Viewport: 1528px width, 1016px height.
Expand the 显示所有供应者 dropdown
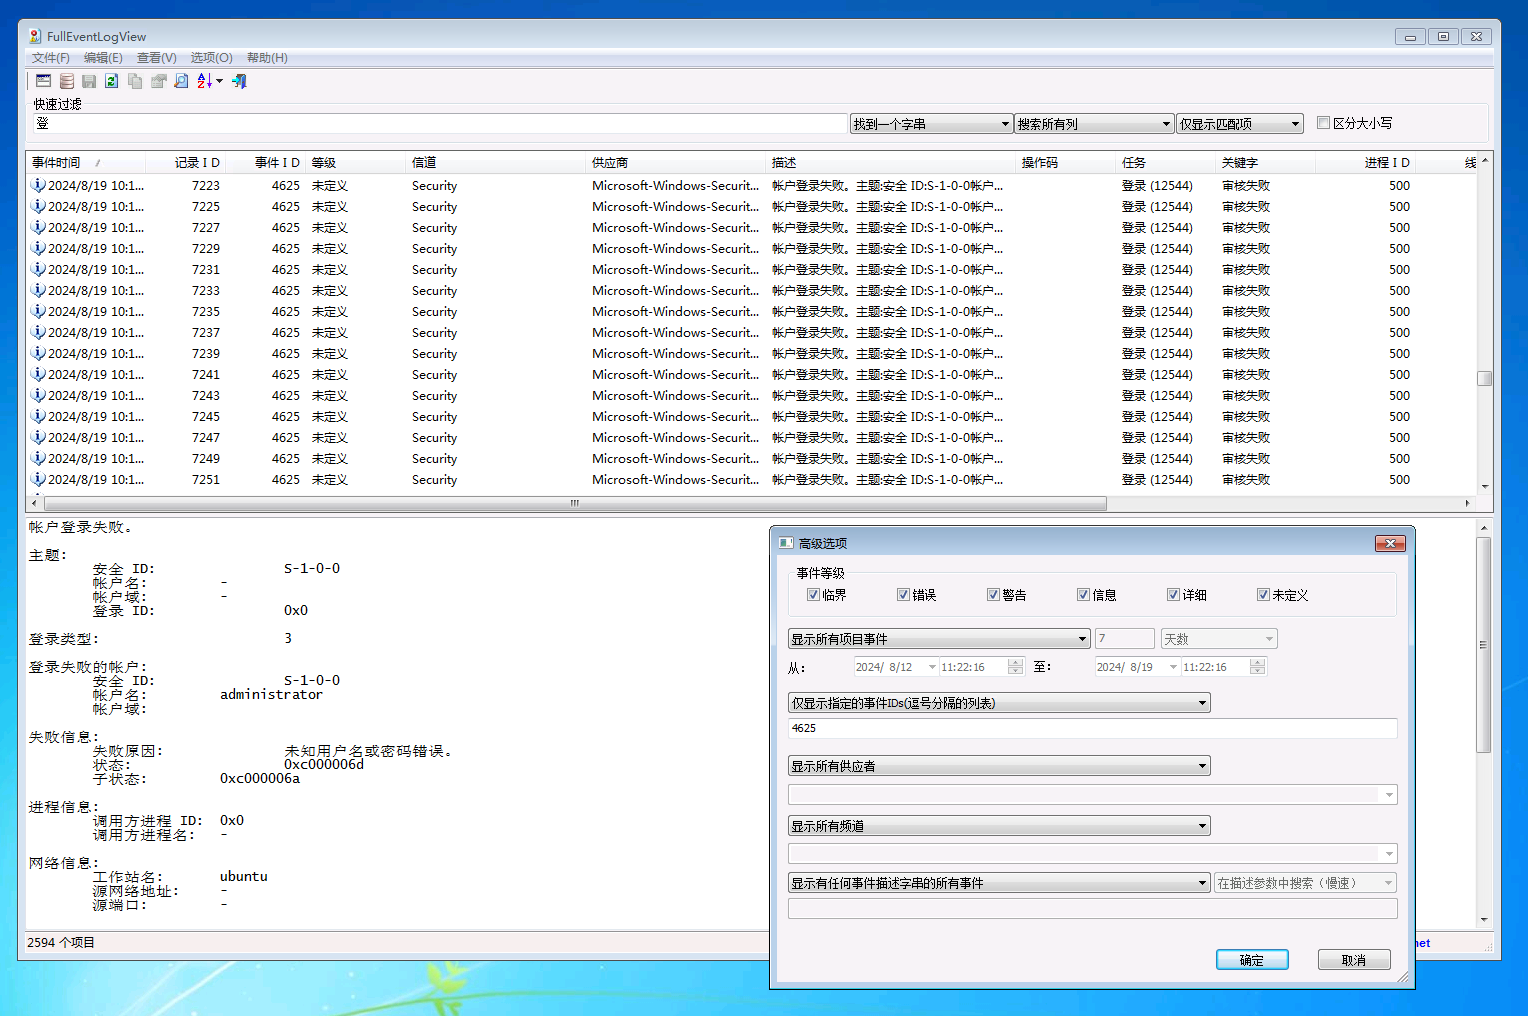(x=999, y=766)
